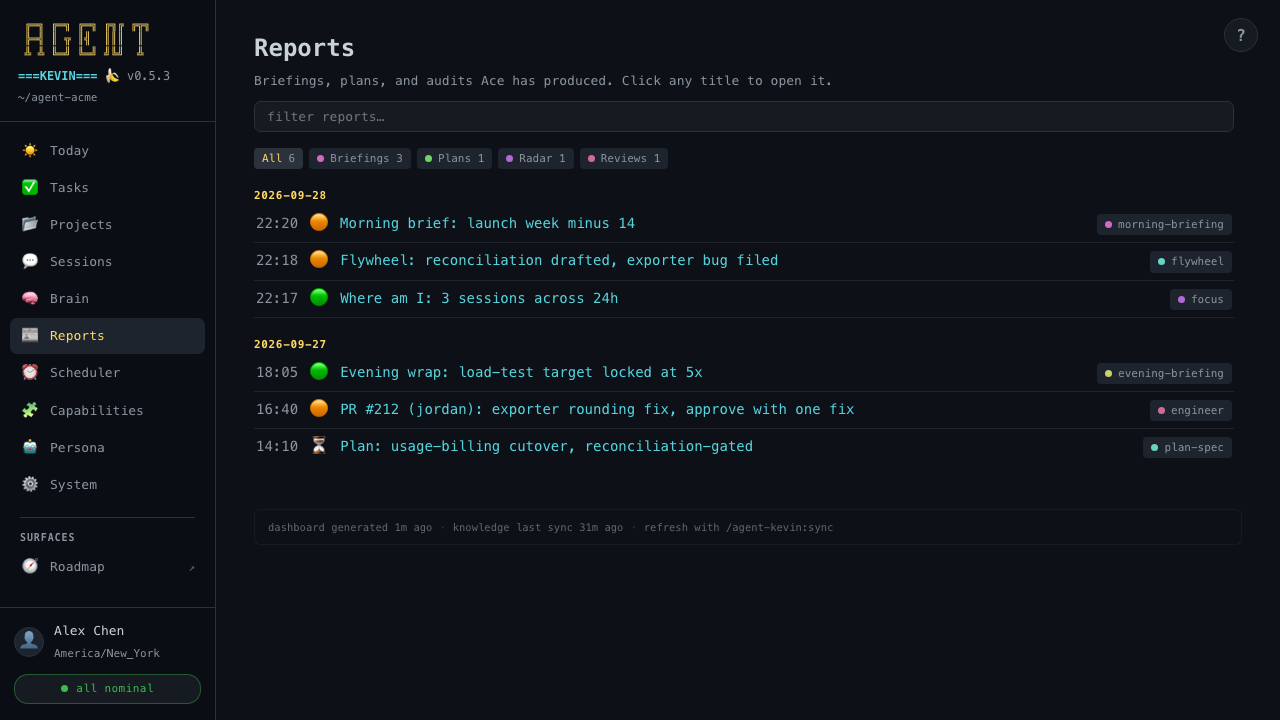Screen dimensions: 1280x720
Task: Click the alarm clock Scheduler icon
Action: click(x=30, y=372)
